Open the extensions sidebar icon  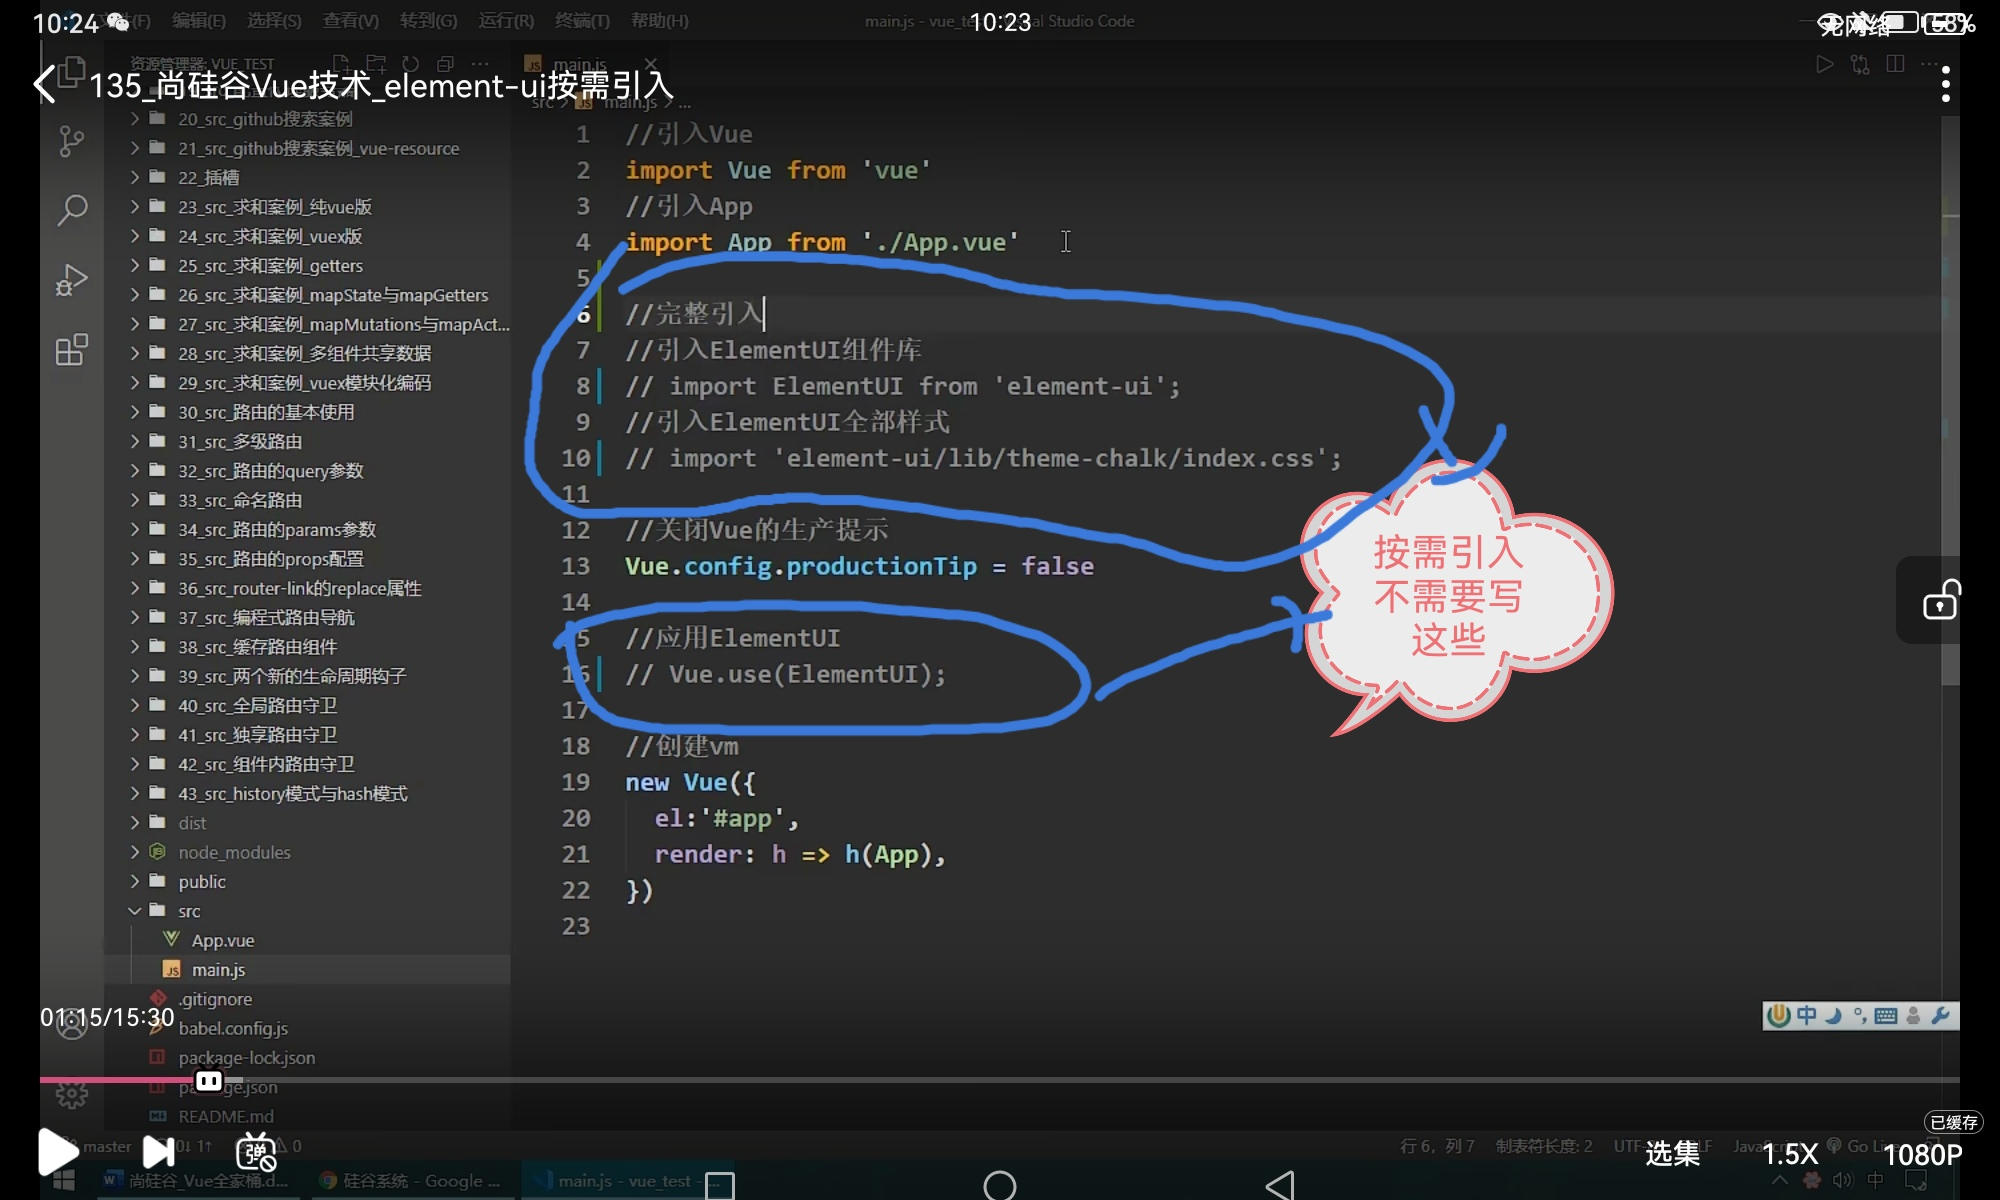point(72,350)
